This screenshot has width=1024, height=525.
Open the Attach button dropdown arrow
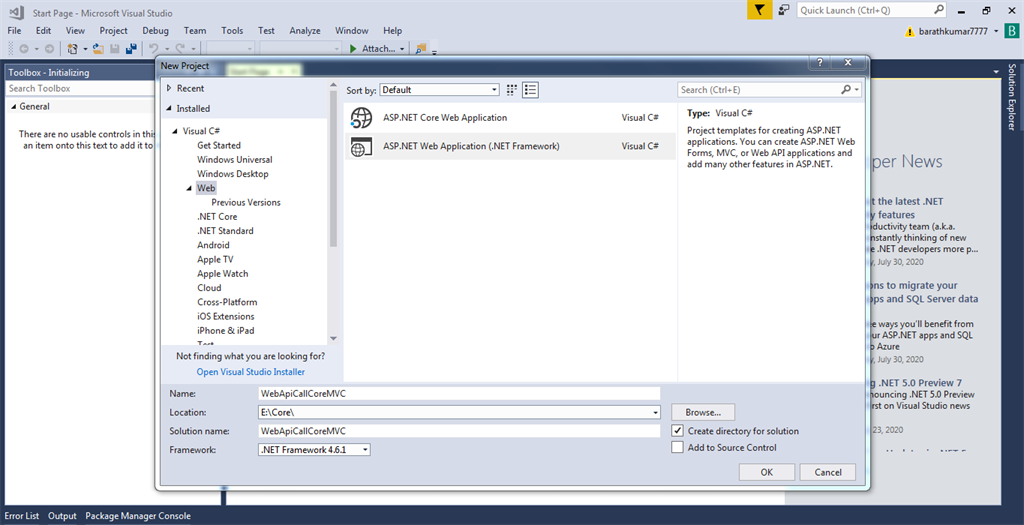point(402,49)
